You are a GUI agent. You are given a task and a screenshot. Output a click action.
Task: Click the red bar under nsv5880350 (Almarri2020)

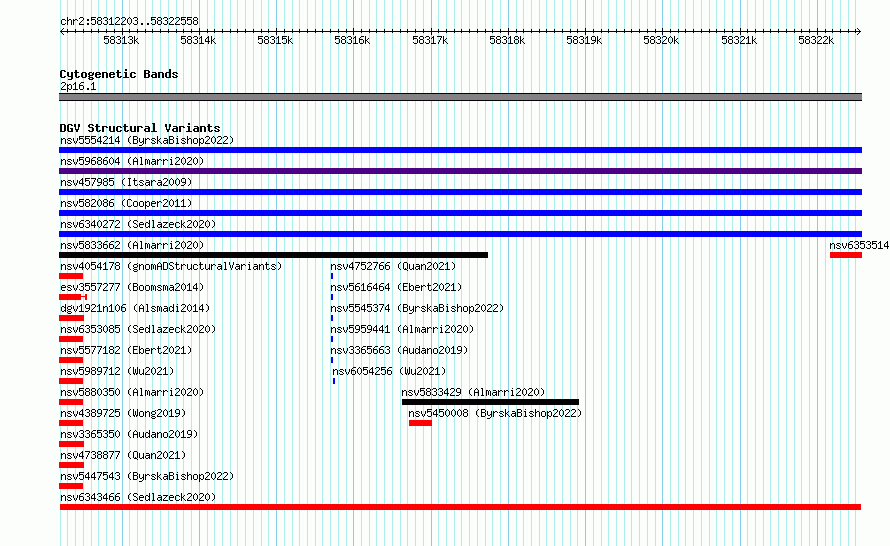[x=71, y=402]
